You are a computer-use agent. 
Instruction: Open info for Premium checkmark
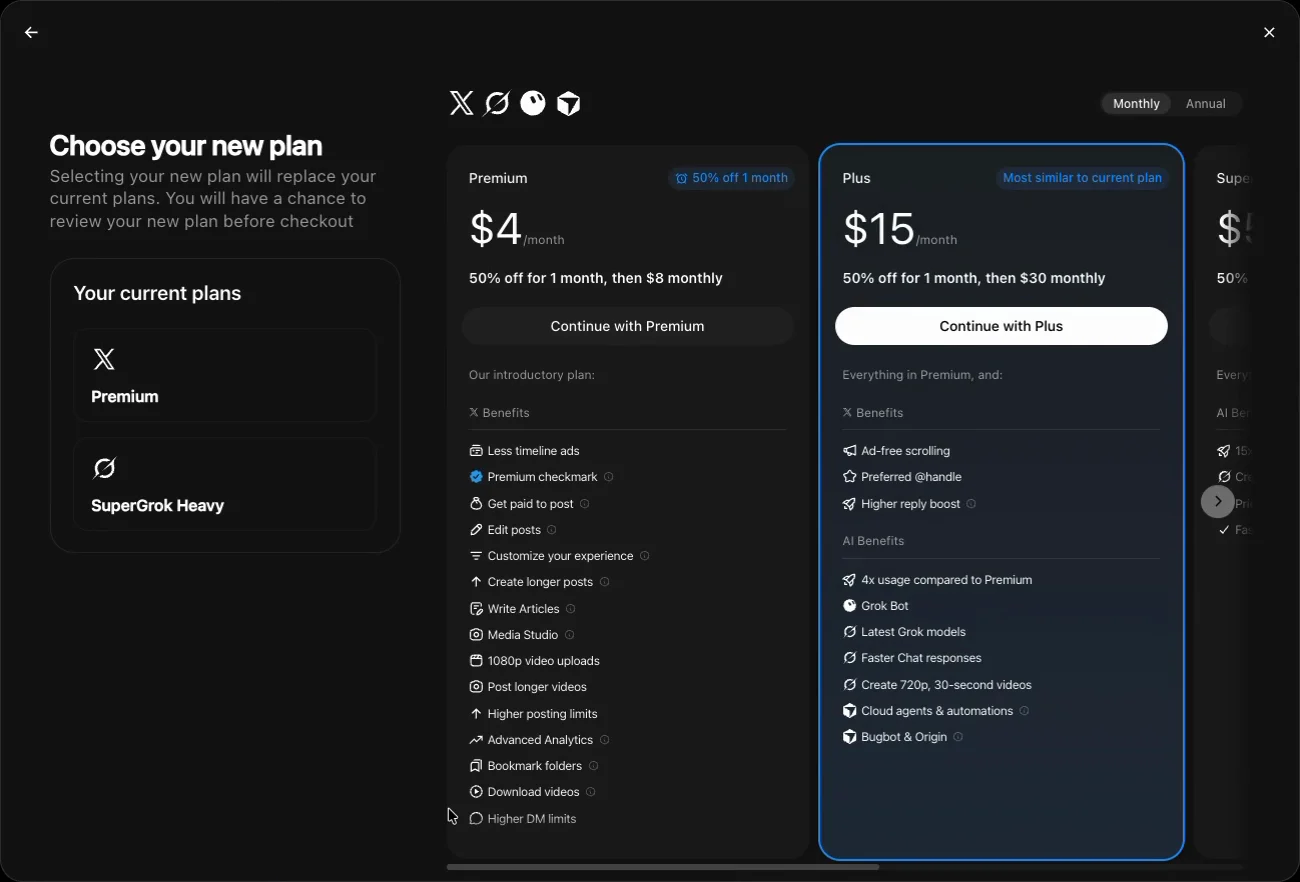point(609,477)
